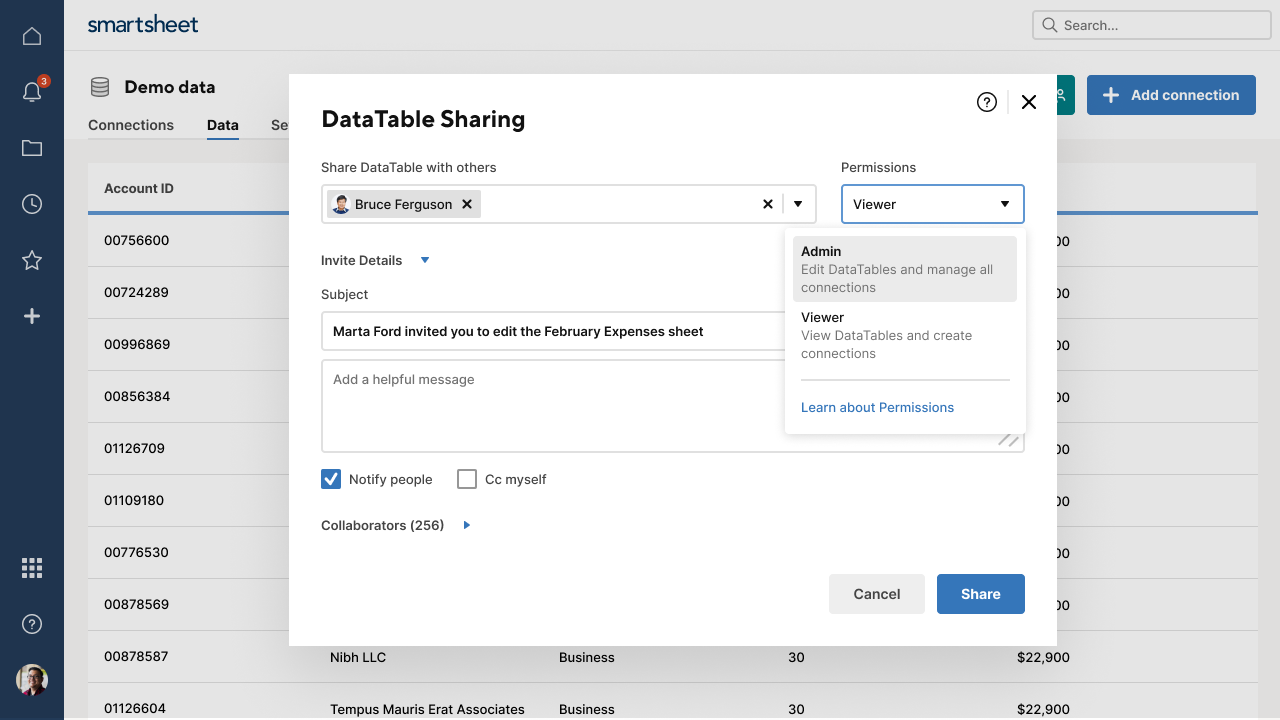Expand the Collaborators (256) list
Screen dimensions: 1280x720
466,525
